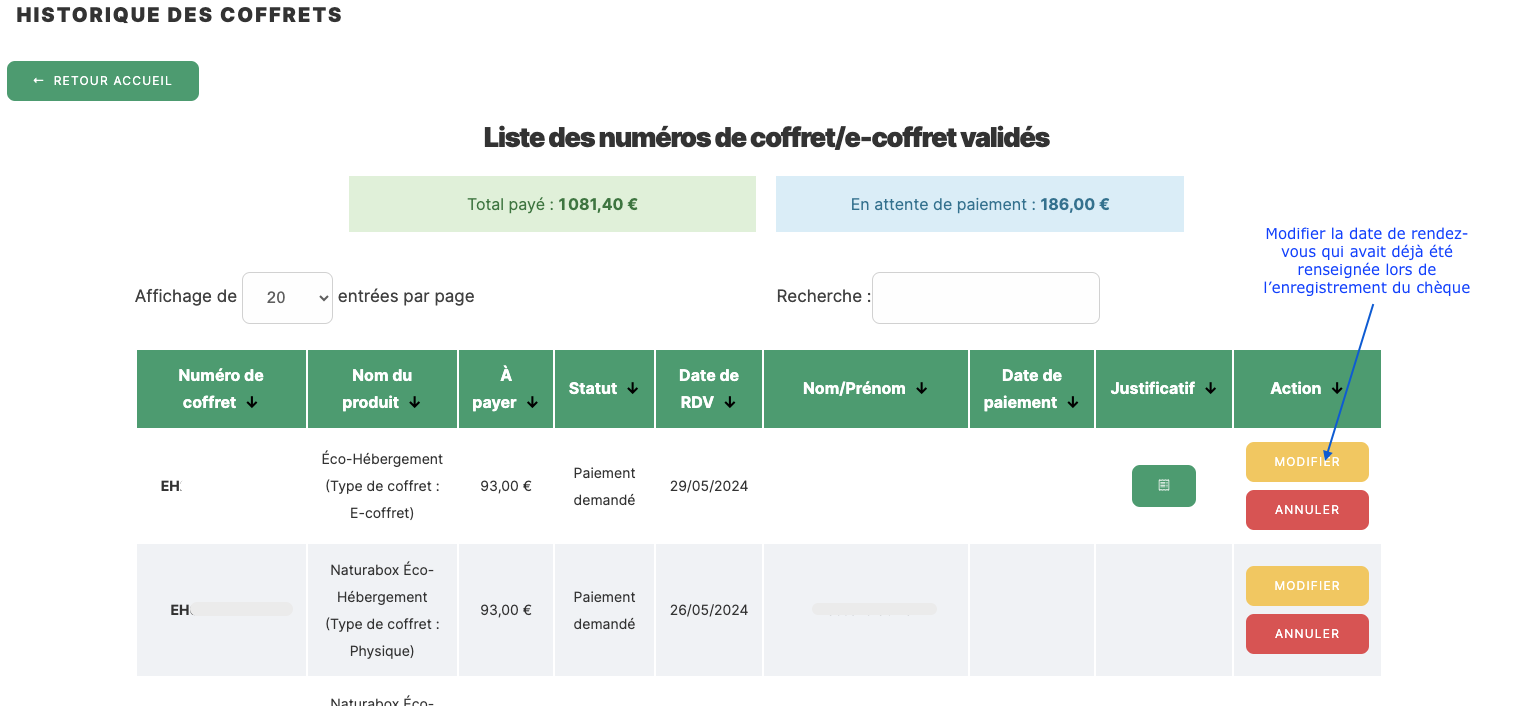Sort by Statut arrow
1519x706 pixels.
point(633,389)
